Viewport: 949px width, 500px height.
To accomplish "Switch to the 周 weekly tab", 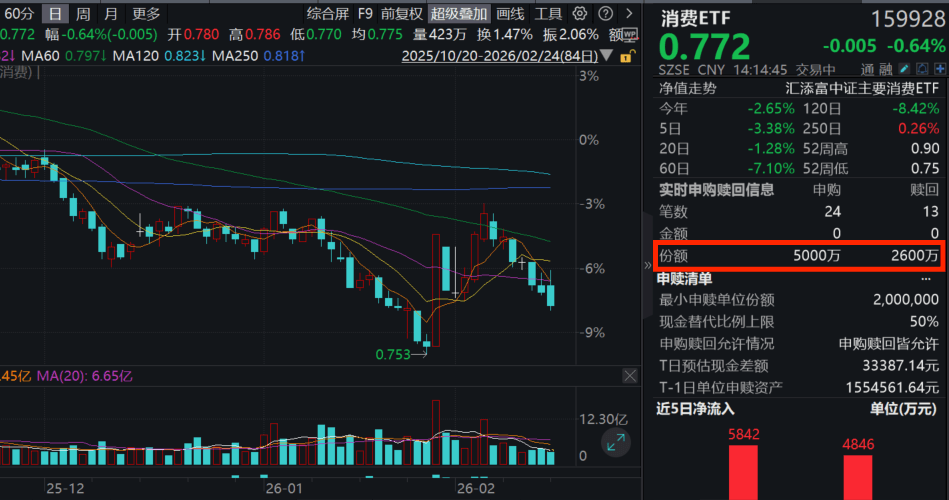I will (x=83, y=14).
